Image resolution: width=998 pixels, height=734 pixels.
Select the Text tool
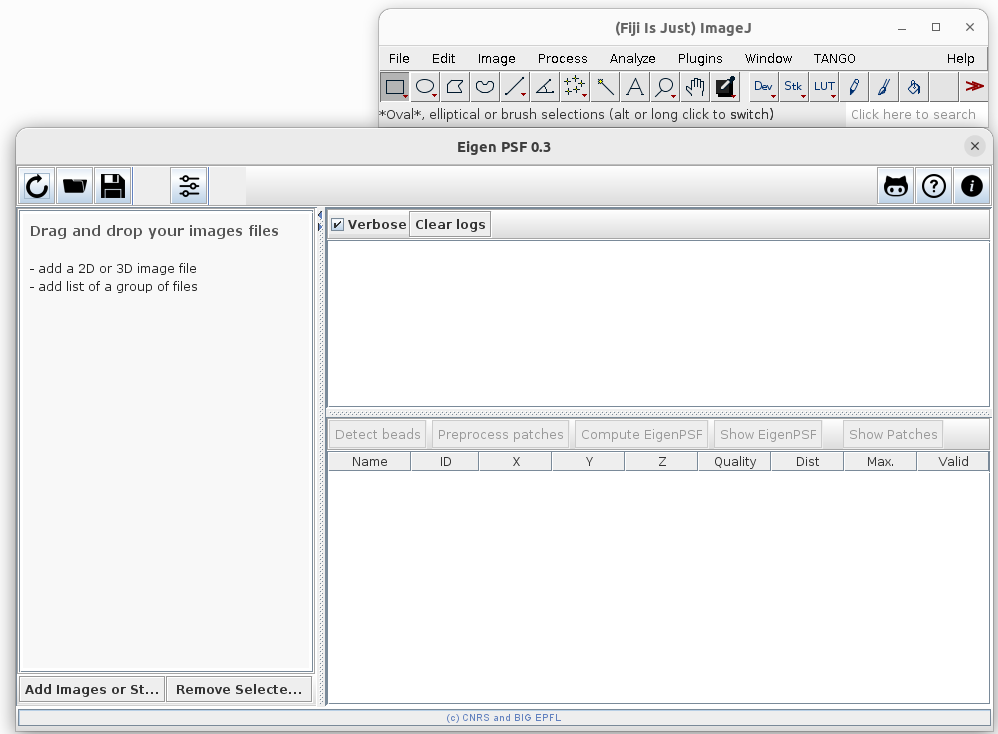coord(634,87)
